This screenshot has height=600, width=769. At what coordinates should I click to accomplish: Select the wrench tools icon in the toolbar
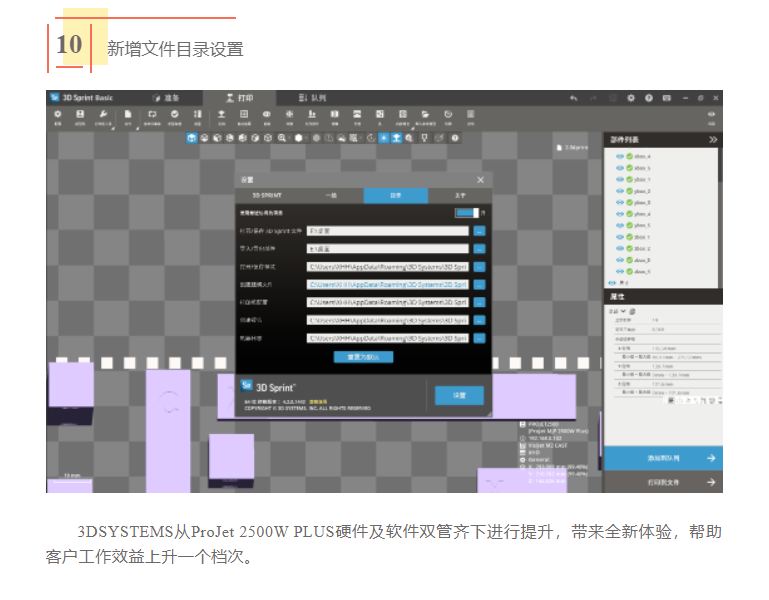103,114
